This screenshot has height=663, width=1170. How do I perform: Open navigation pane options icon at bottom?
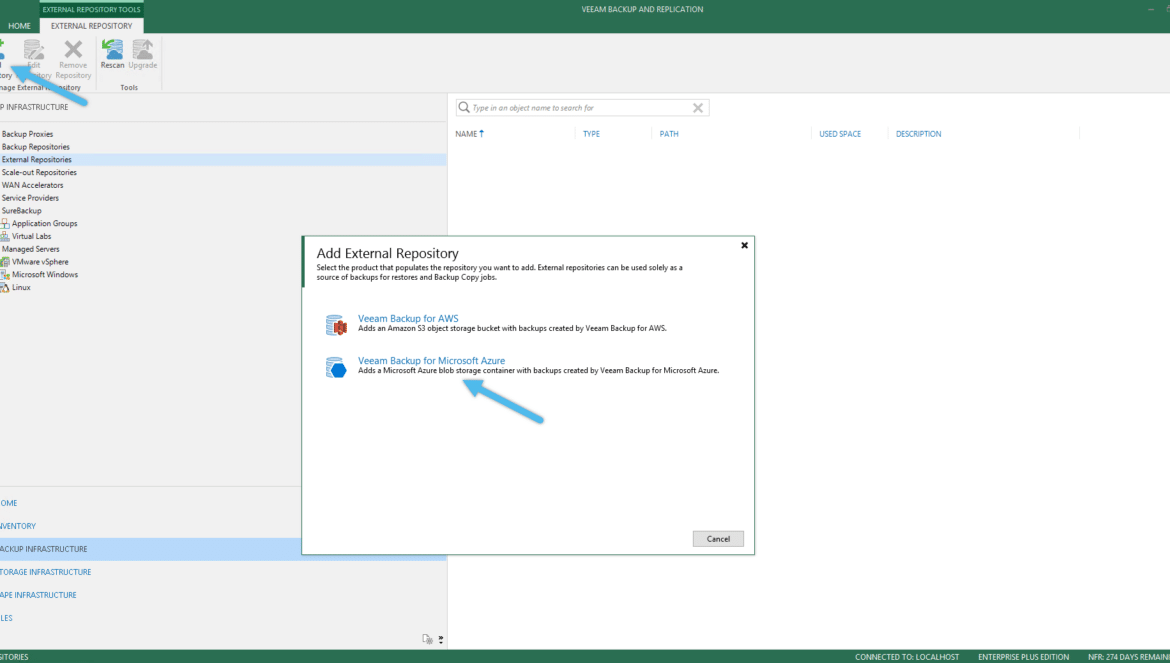[x=428, y=639]
